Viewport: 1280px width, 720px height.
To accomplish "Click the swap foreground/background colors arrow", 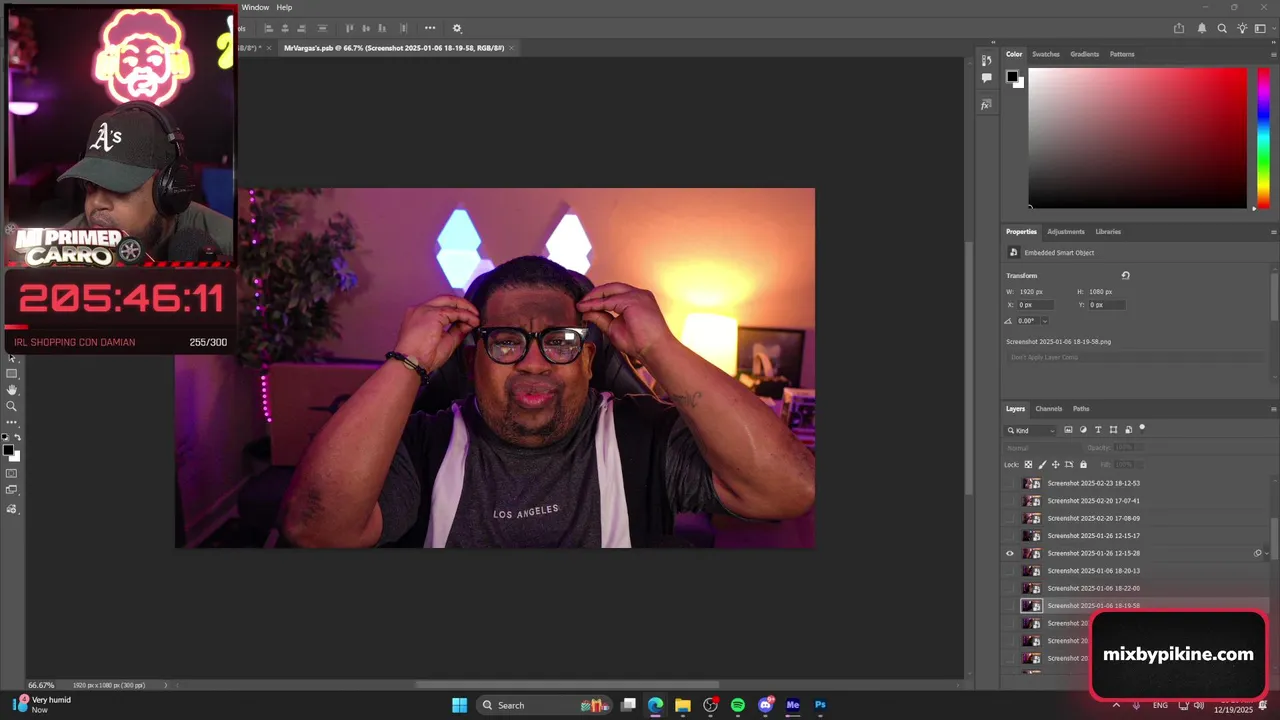I will coord(17,437).
